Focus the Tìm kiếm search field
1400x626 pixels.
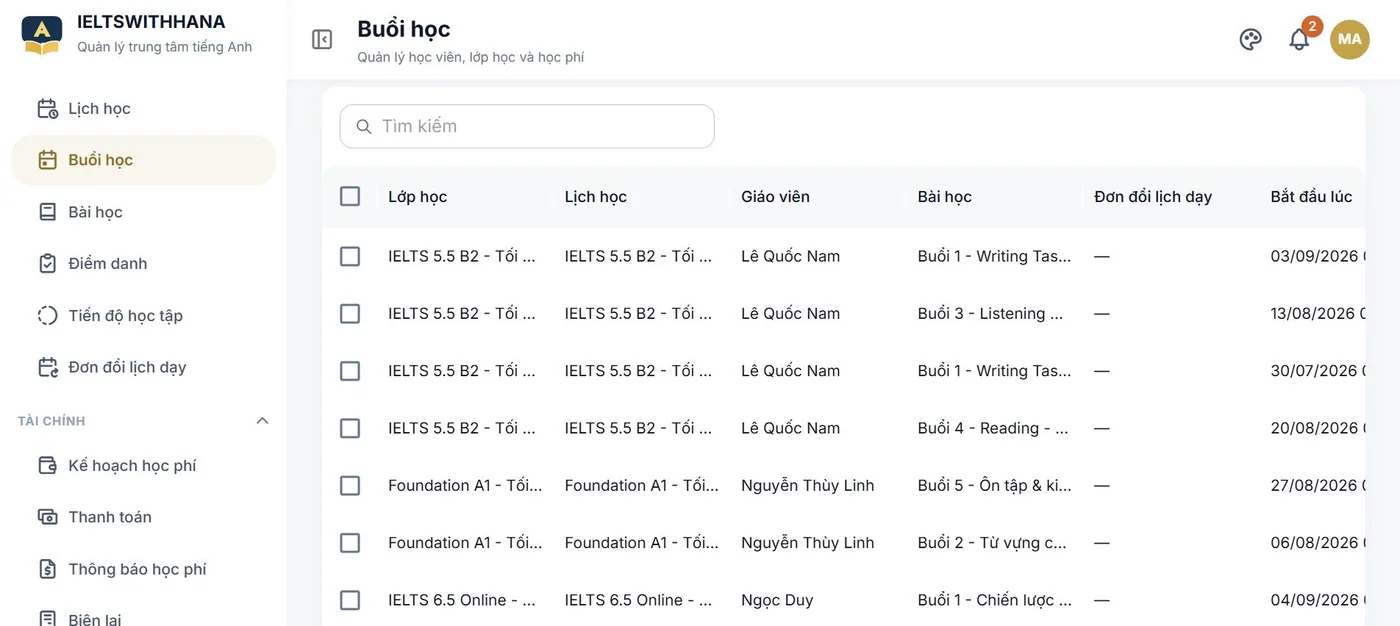point(527,127)
